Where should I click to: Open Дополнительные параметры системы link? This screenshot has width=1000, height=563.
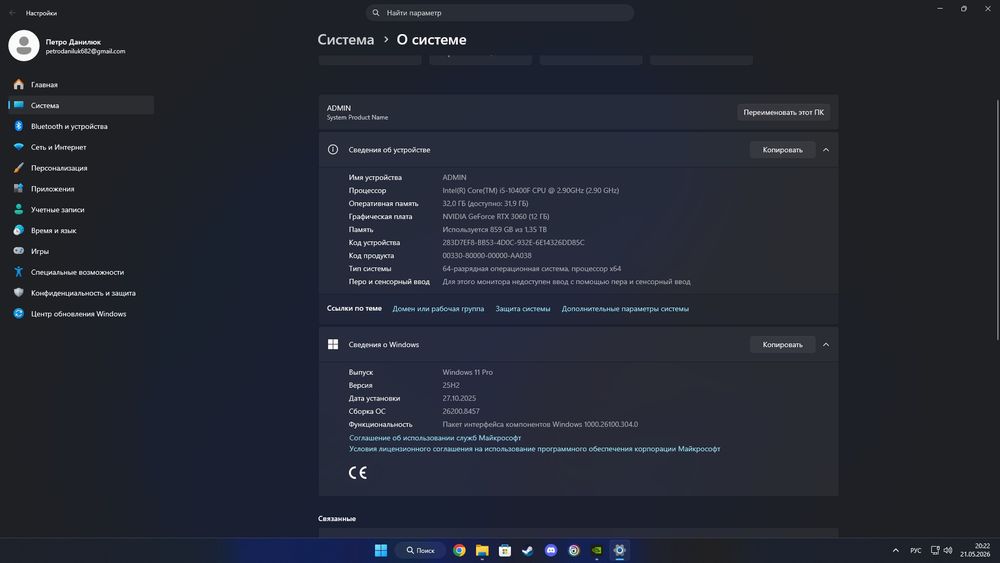[625, 309]
